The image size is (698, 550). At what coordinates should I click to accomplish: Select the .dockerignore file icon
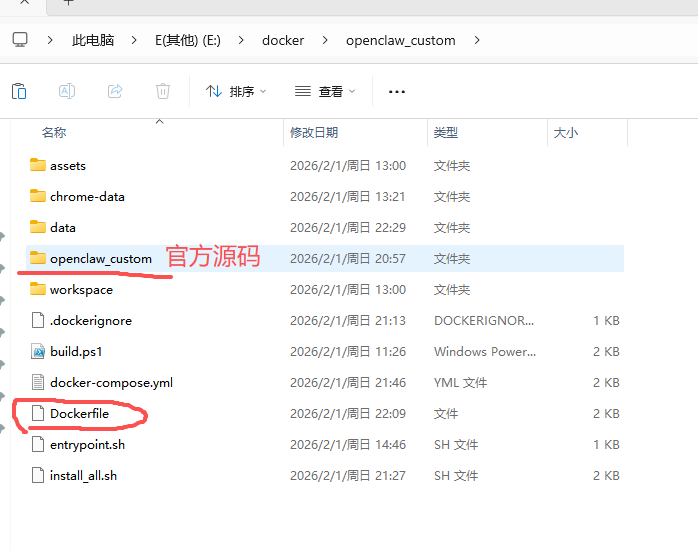38,320
